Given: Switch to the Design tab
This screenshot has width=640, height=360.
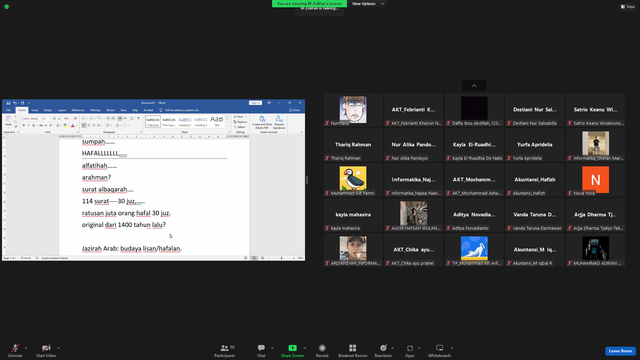Looking at the screenshot, I should tap(48, 110).
